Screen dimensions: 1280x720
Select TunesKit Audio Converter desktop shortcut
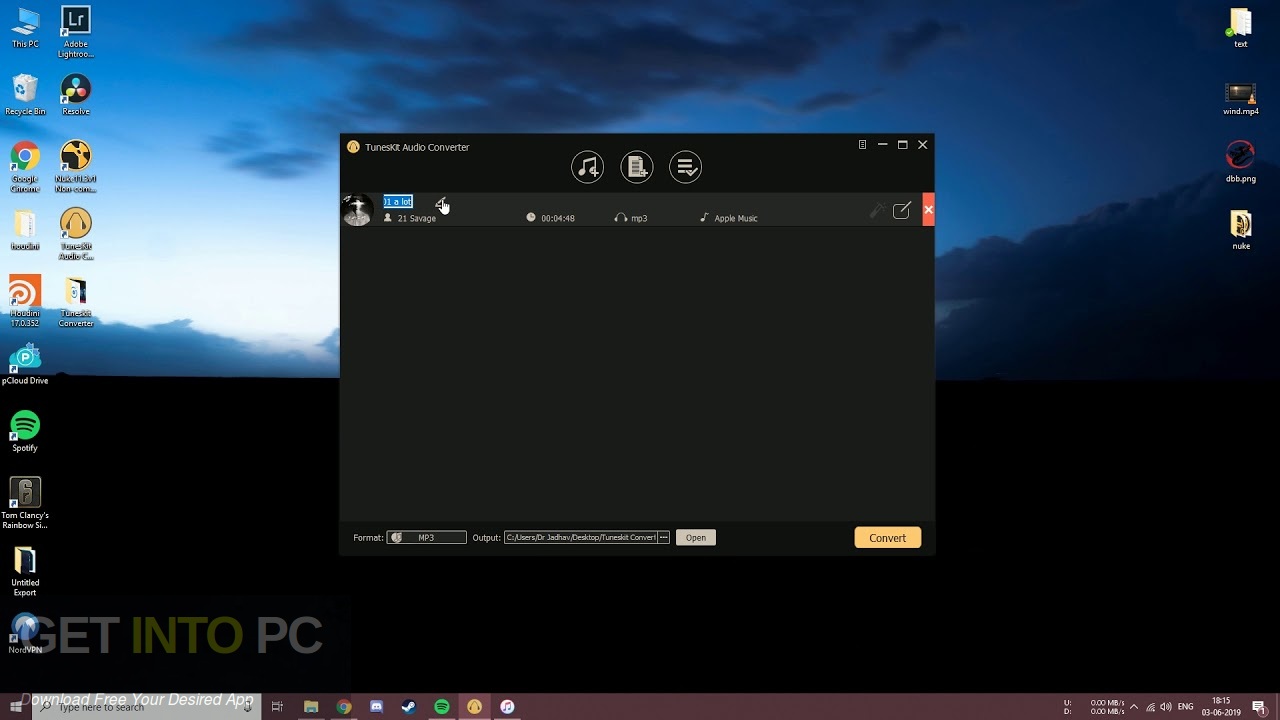(76, 234)
